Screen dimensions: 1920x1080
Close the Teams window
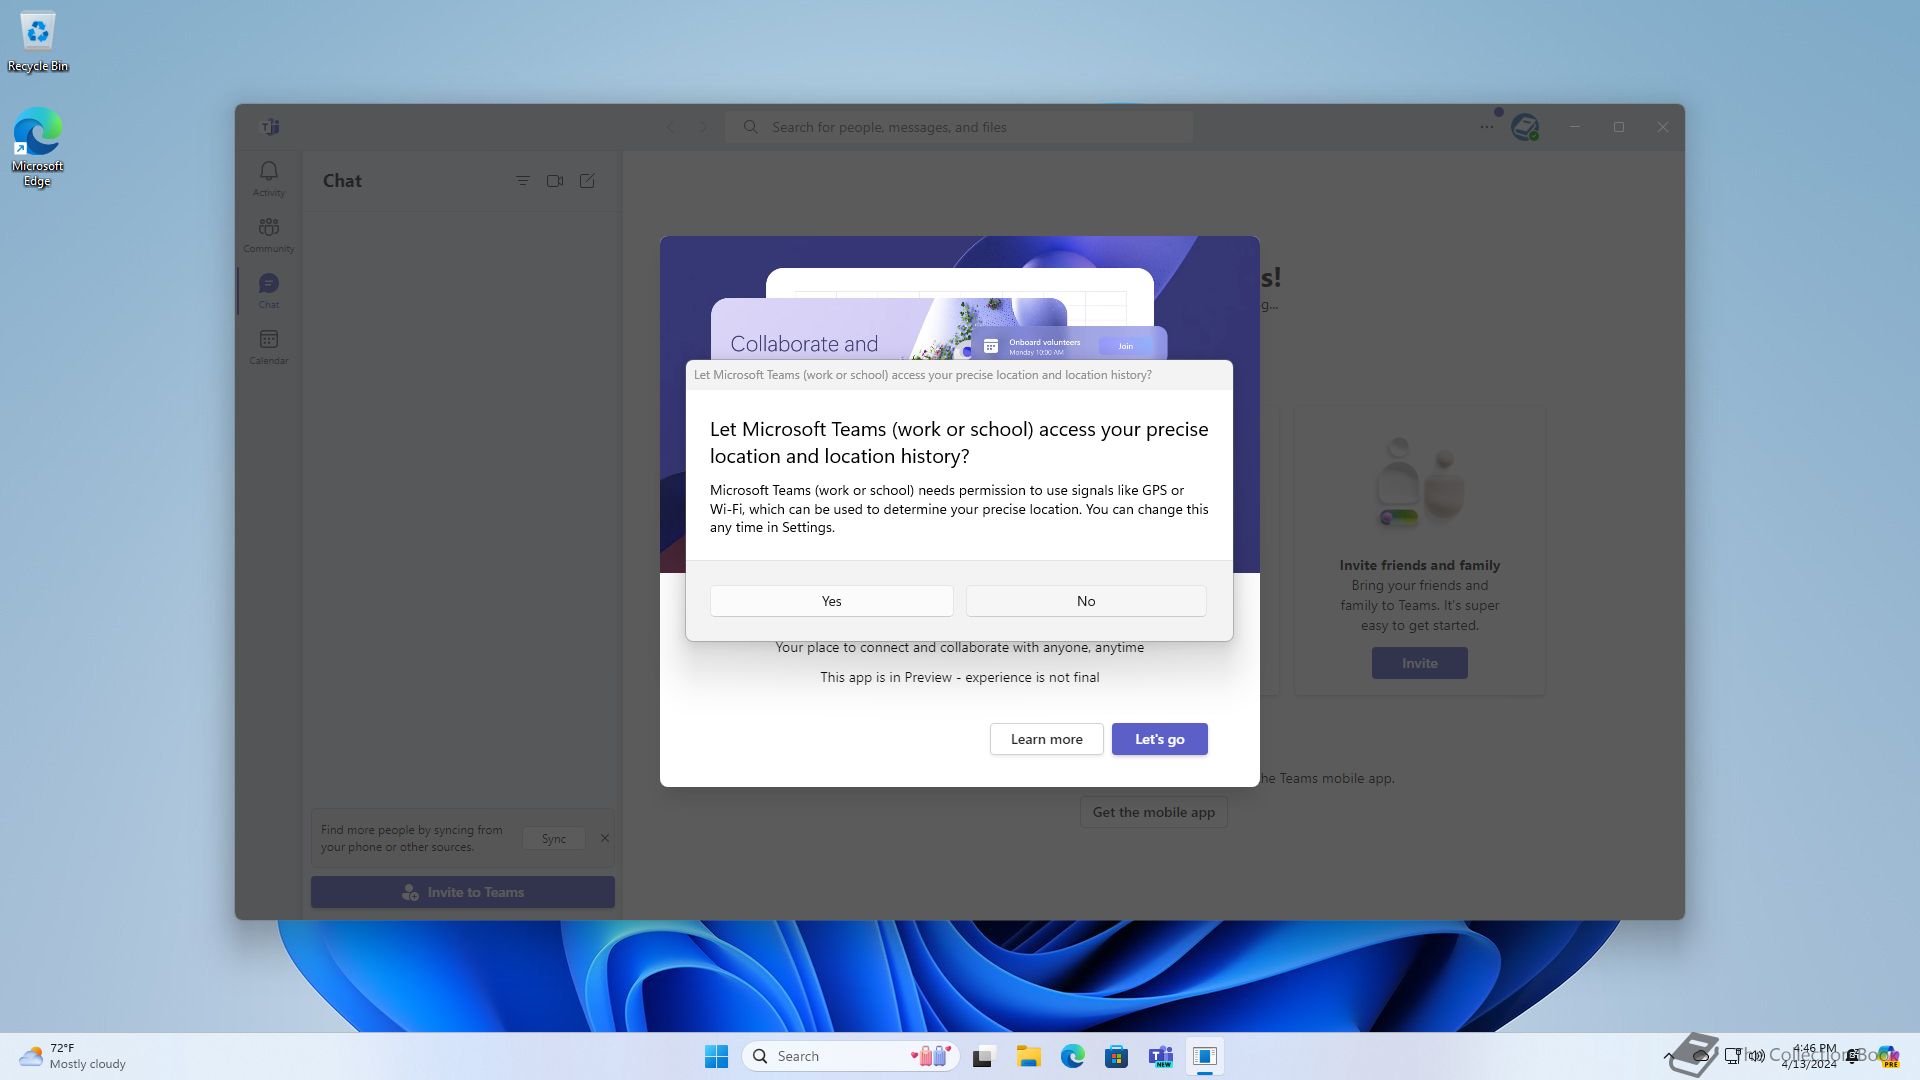[x=1662, y=127]
